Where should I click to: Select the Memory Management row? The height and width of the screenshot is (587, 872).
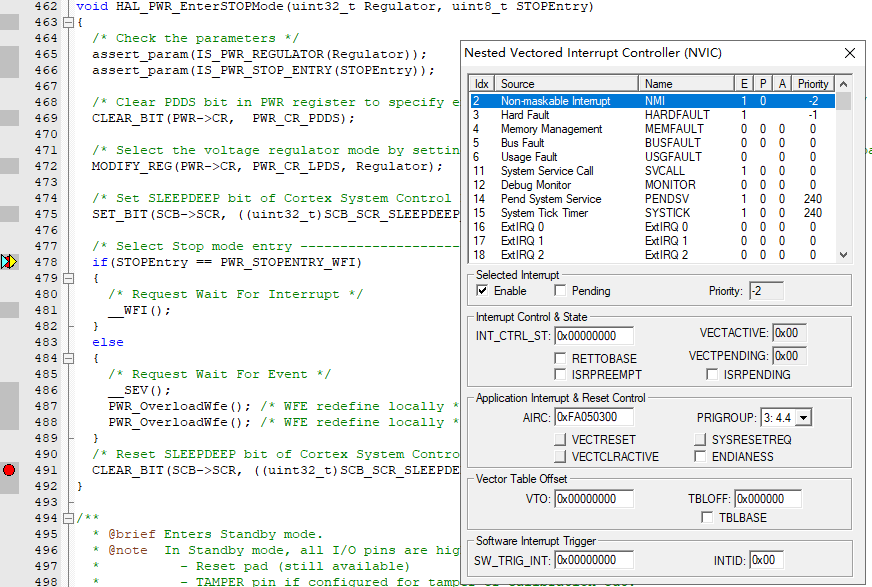click(652, 129)
